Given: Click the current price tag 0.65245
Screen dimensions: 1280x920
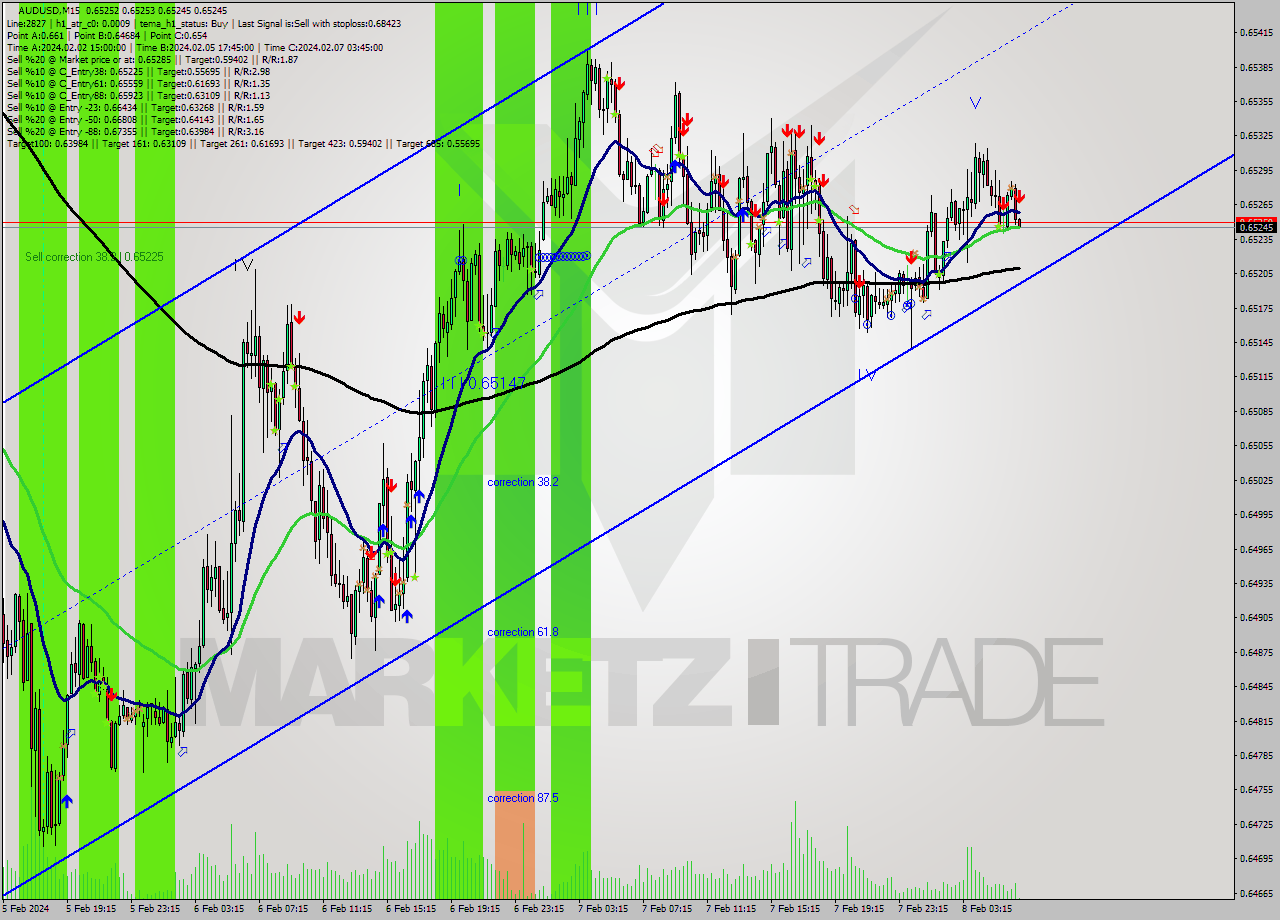Looking at the screenshot, I should click(x=1256, y=227).
